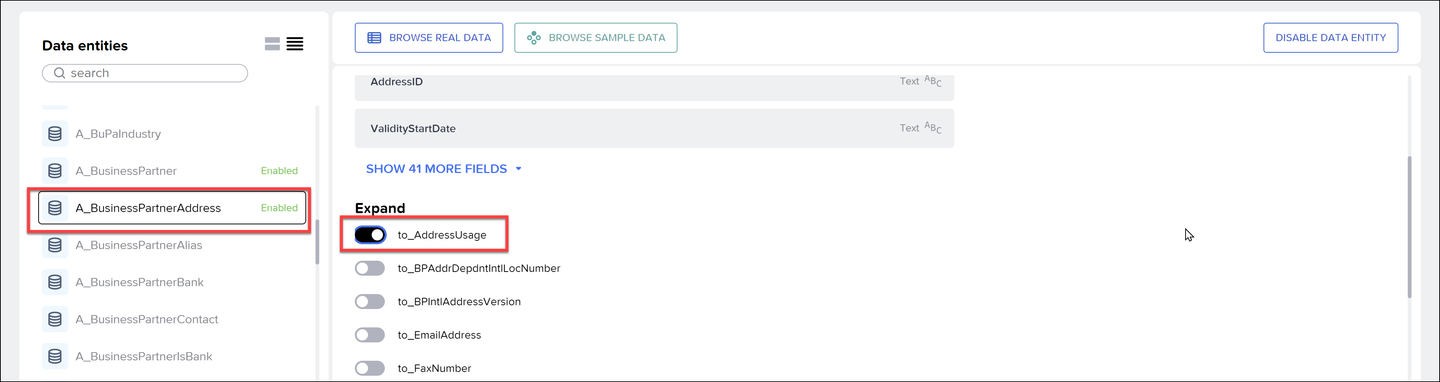This screenshot has height=382, width=1440.
Task: Click the table icon on Browse Real Data
Action: click(x=374, y=38)
